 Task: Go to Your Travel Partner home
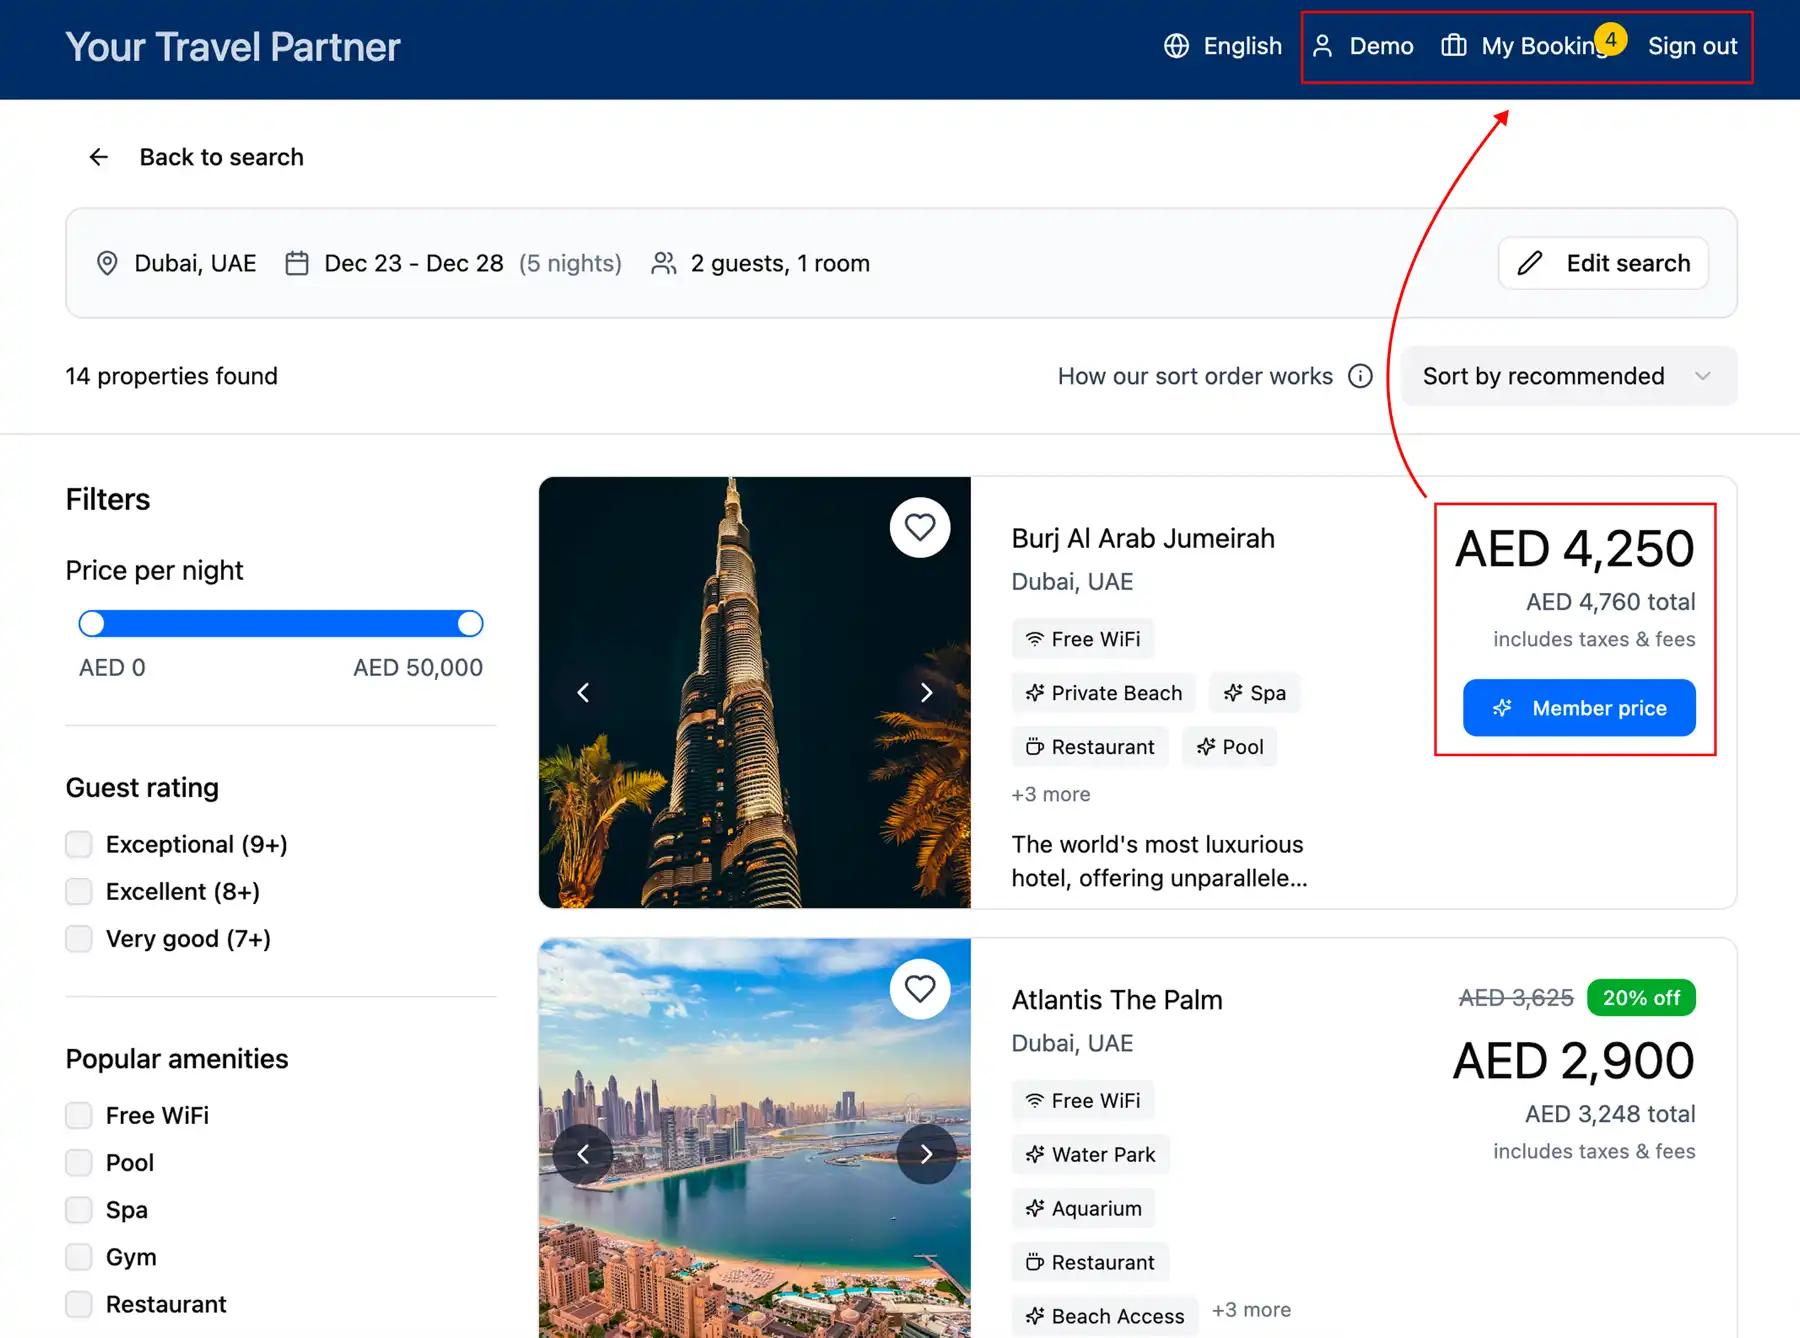coord(233,47)
